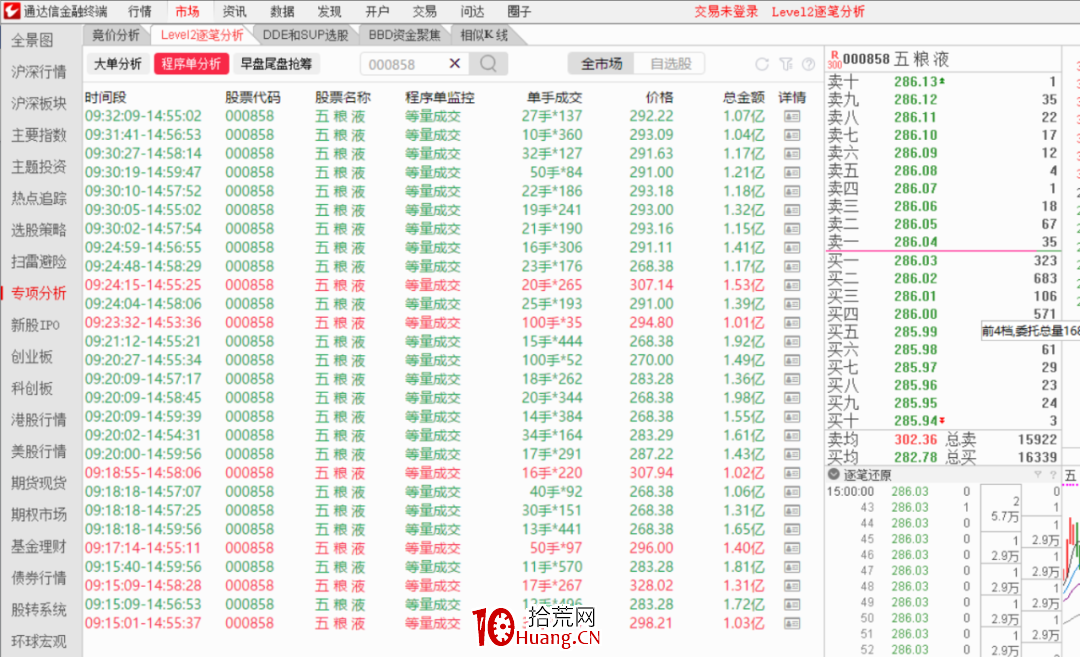This screenshot has height=657, width=1080.
Task: Open the 交易 menu
Action: 424,11
